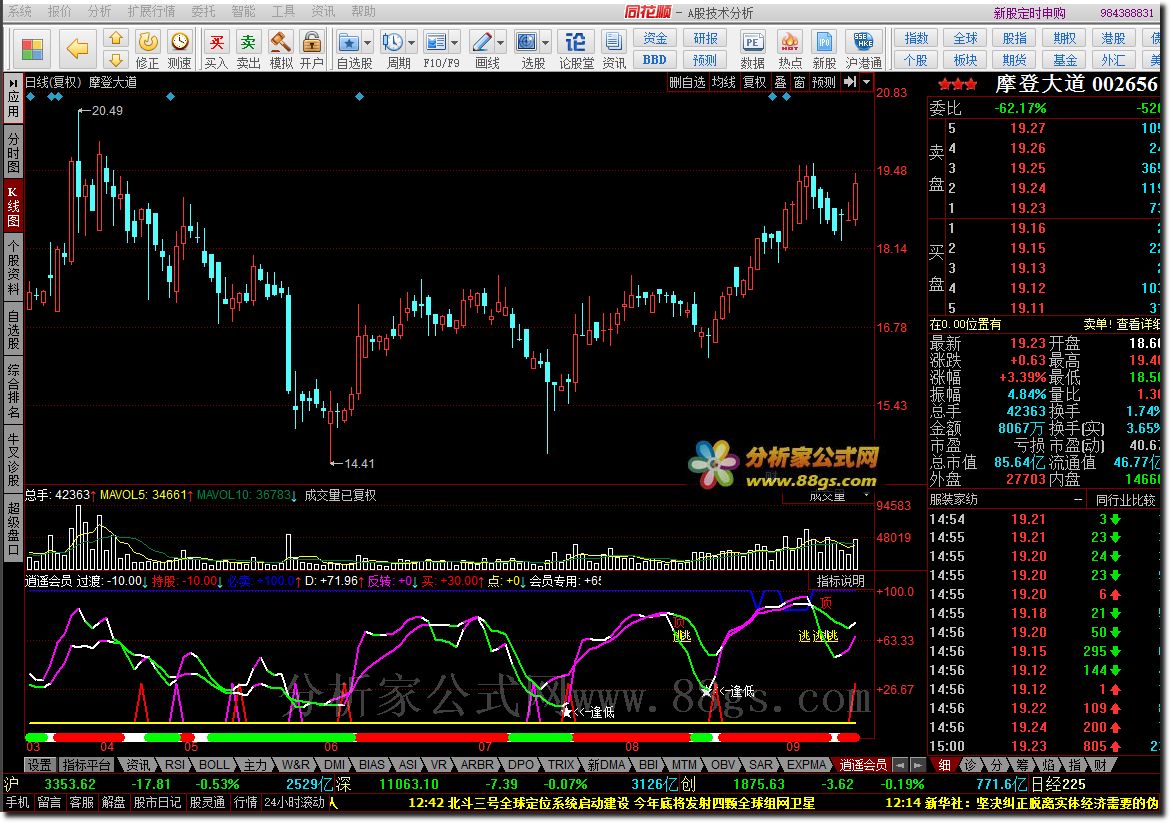Toggle 窗 window layout option
This screenshot has width=1172, height=823.
(799, 82)
